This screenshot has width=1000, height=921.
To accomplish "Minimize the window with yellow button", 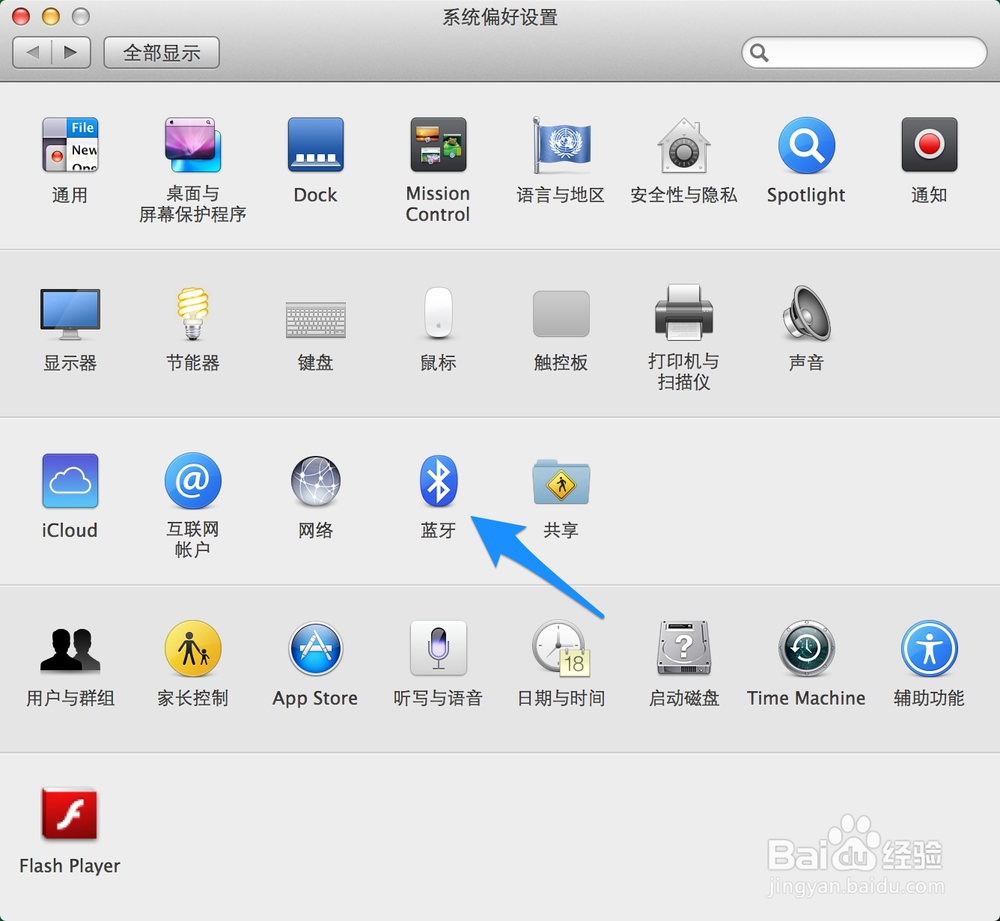I will tap(51, 17).
